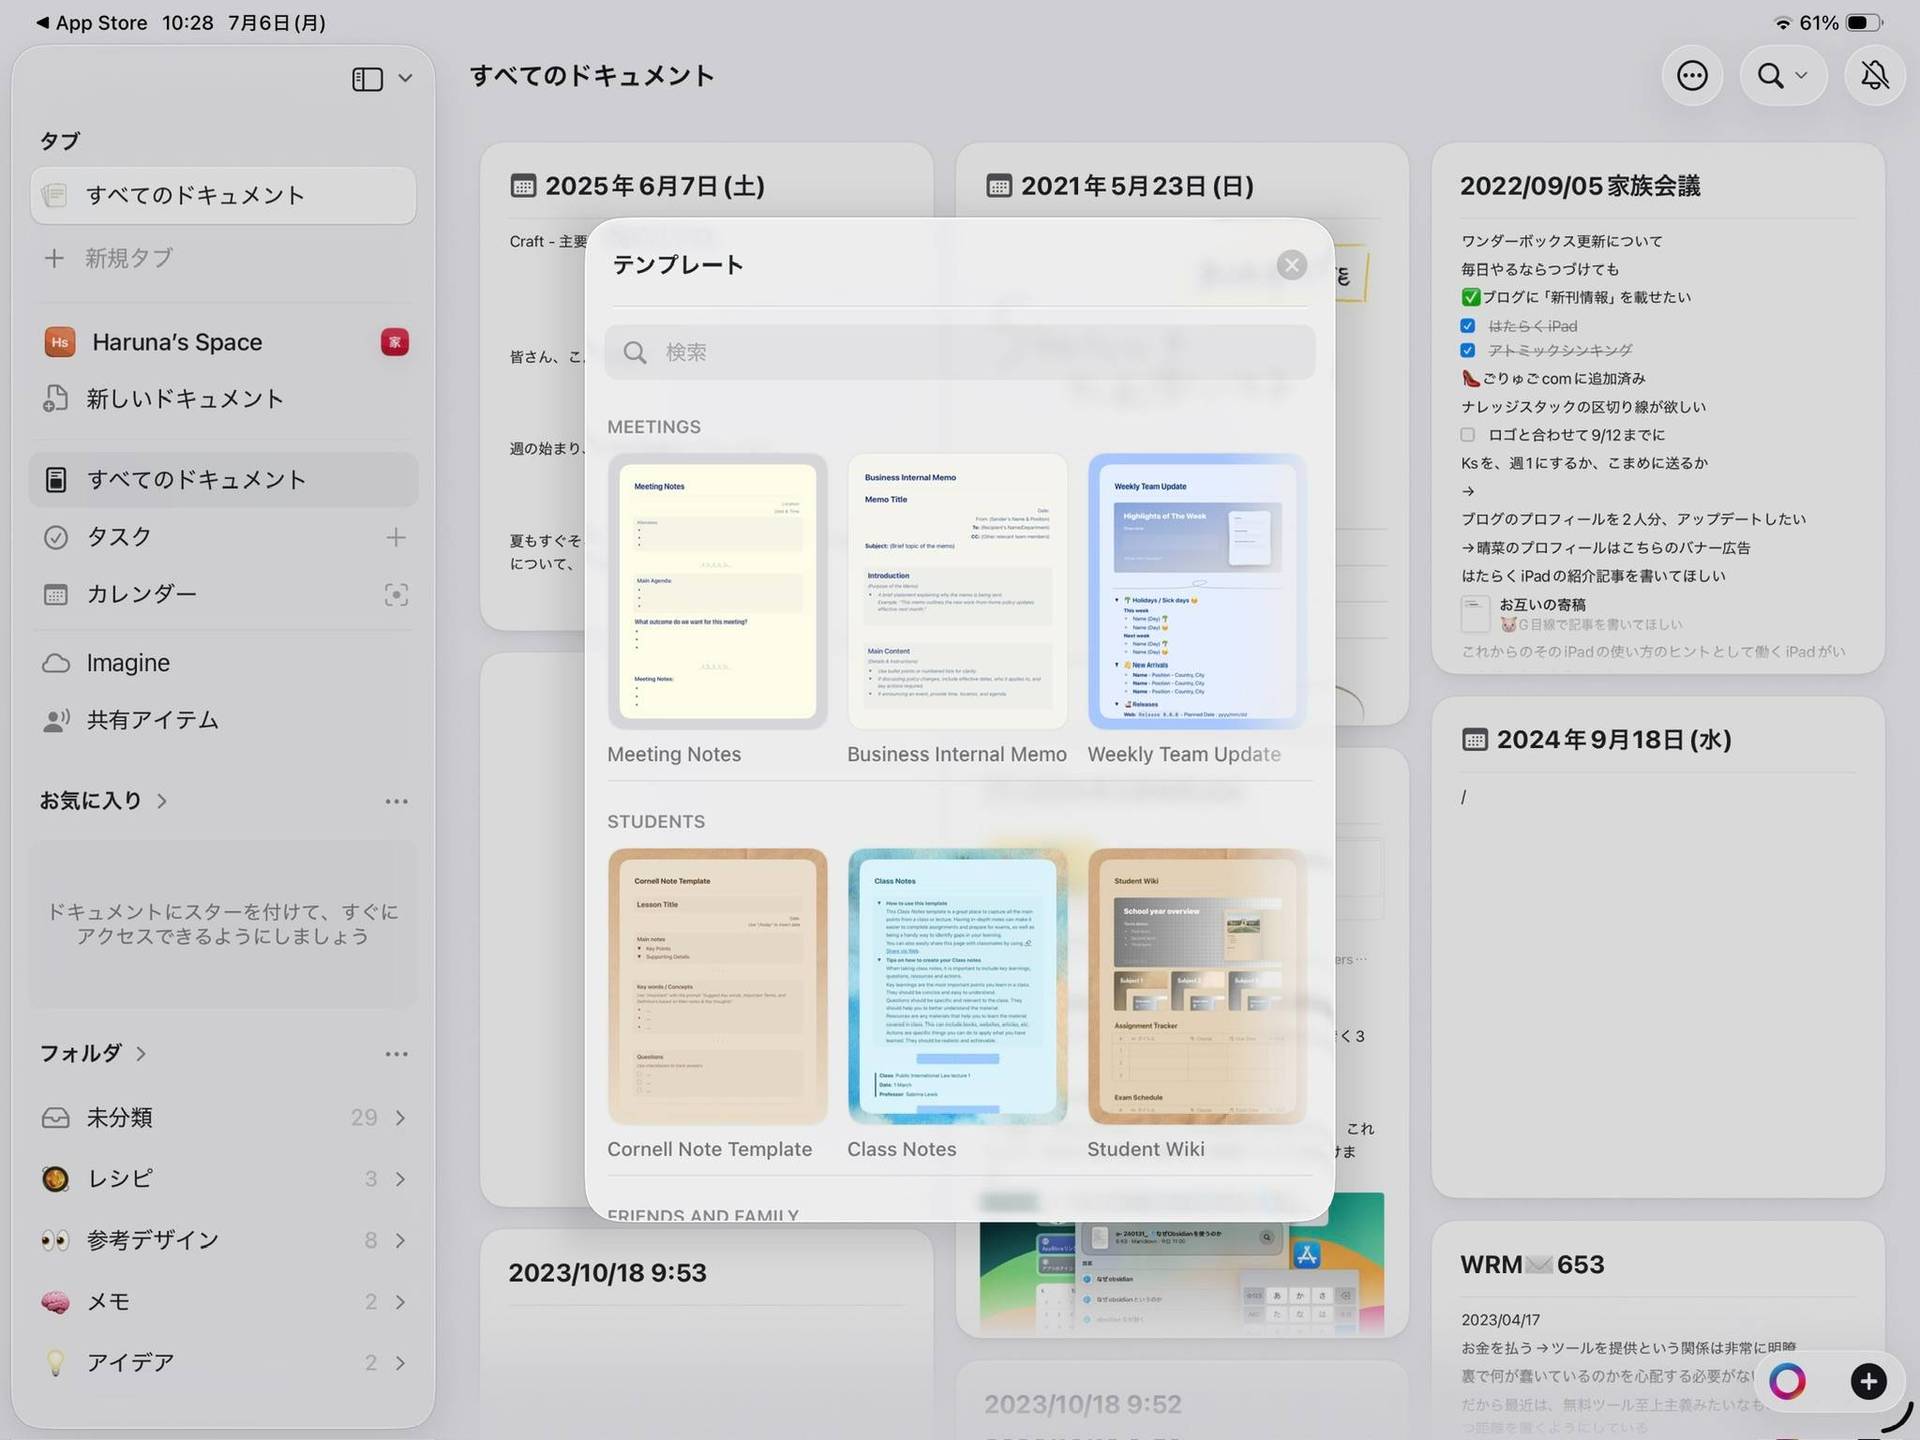Expand the お気に入り section chevron

[162, 801]
